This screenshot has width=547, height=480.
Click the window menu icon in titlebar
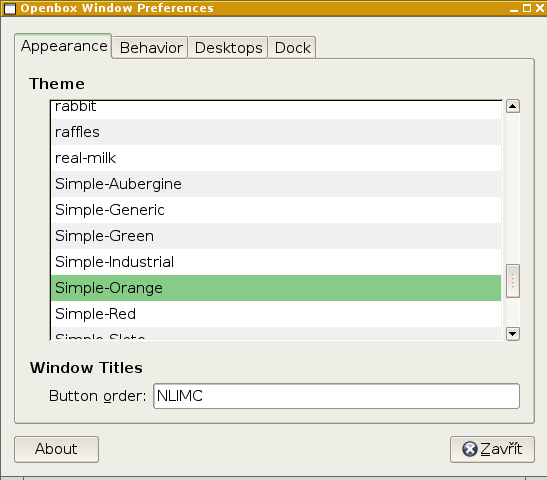[10, 8]
